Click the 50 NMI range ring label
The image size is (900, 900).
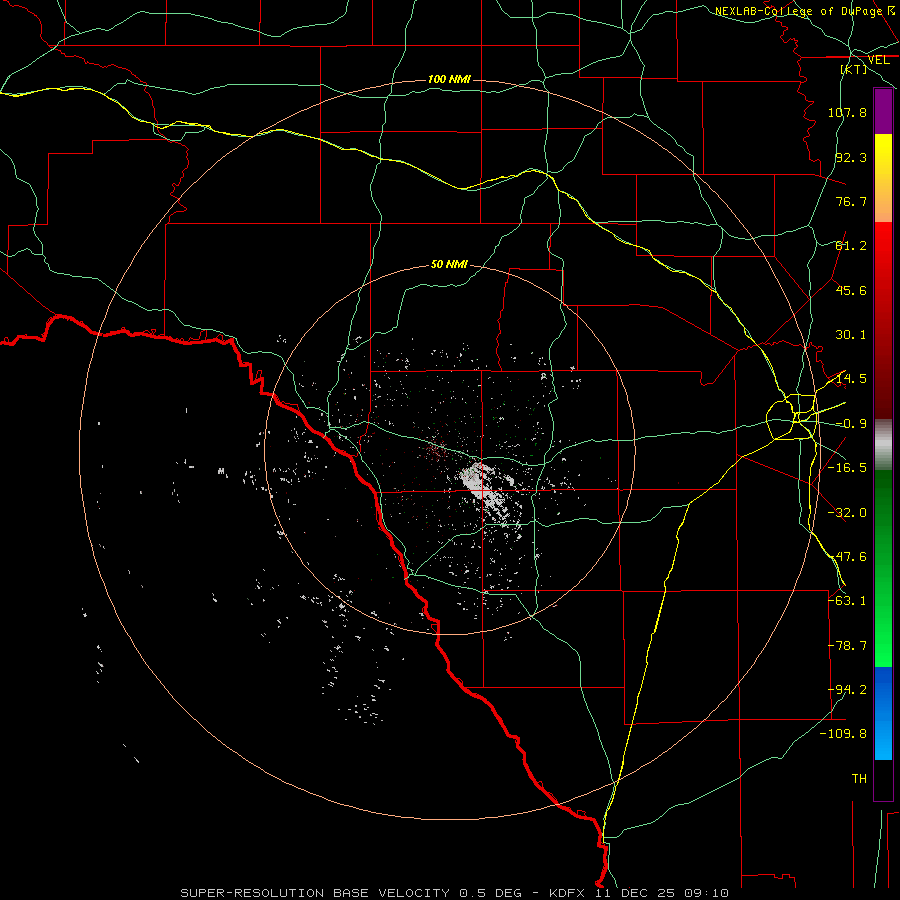[x=449, y=264]
